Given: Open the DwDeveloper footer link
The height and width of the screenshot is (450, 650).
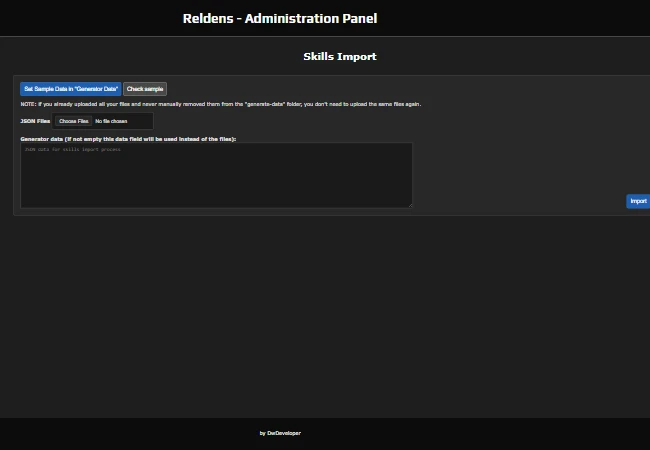Looking at the screenshot, I should 284,433.
